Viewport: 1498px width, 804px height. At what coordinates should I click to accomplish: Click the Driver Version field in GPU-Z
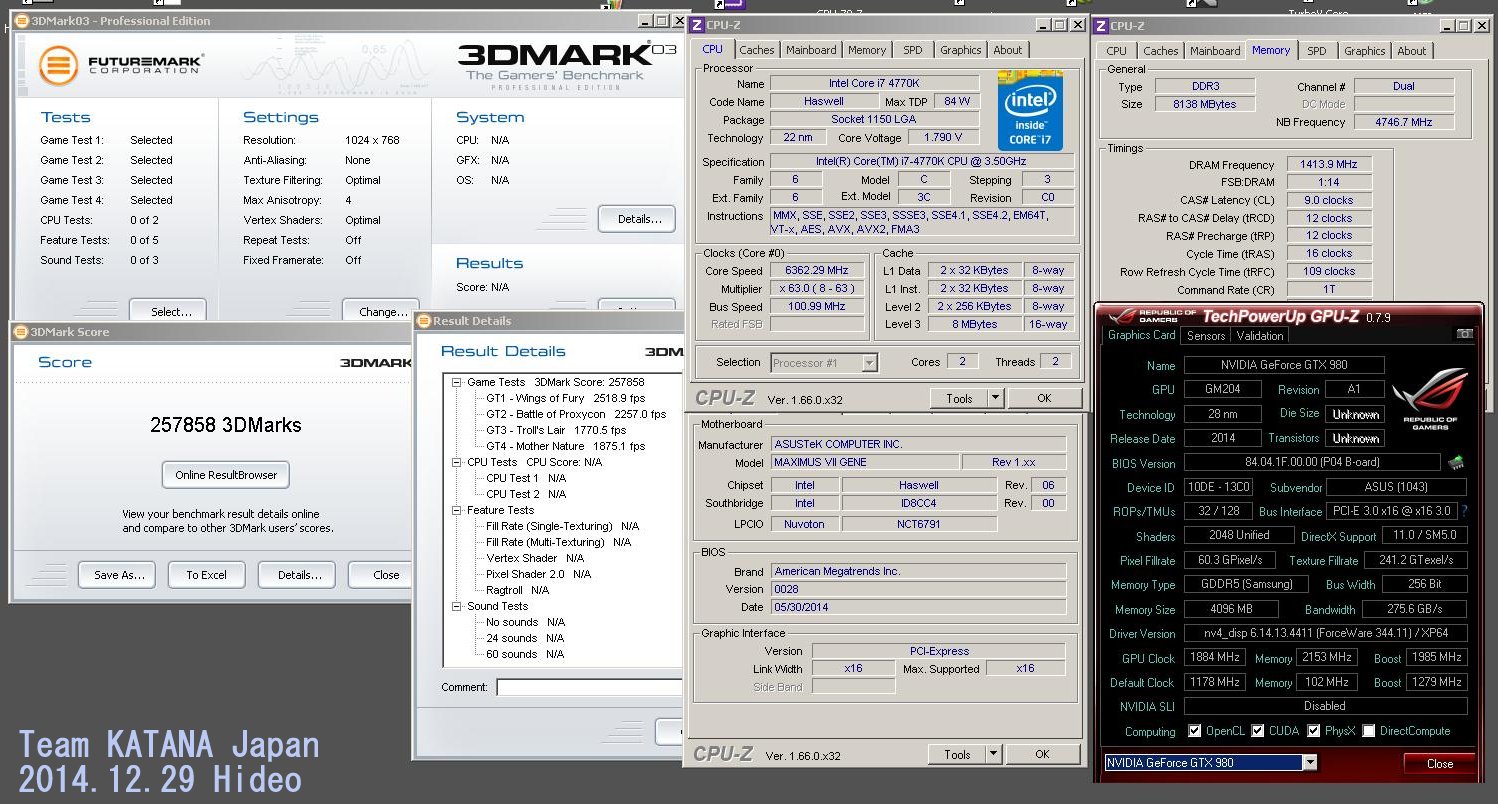pyautogui.click(x=1325, y=633)
